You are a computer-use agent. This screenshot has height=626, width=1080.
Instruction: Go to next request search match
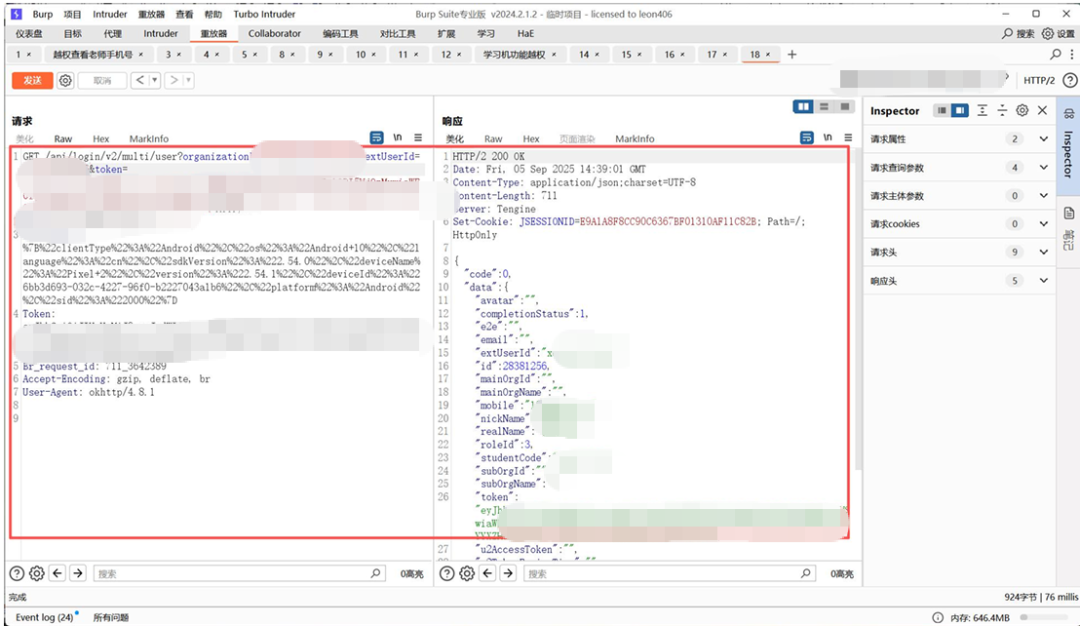pos(78,573)
